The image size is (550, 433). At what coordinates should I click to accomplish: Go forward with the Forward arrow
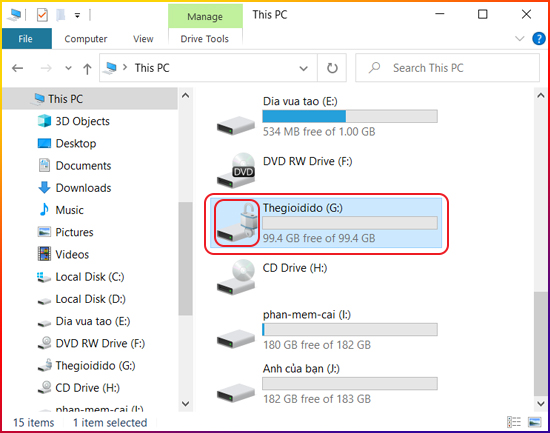(46, 68)
